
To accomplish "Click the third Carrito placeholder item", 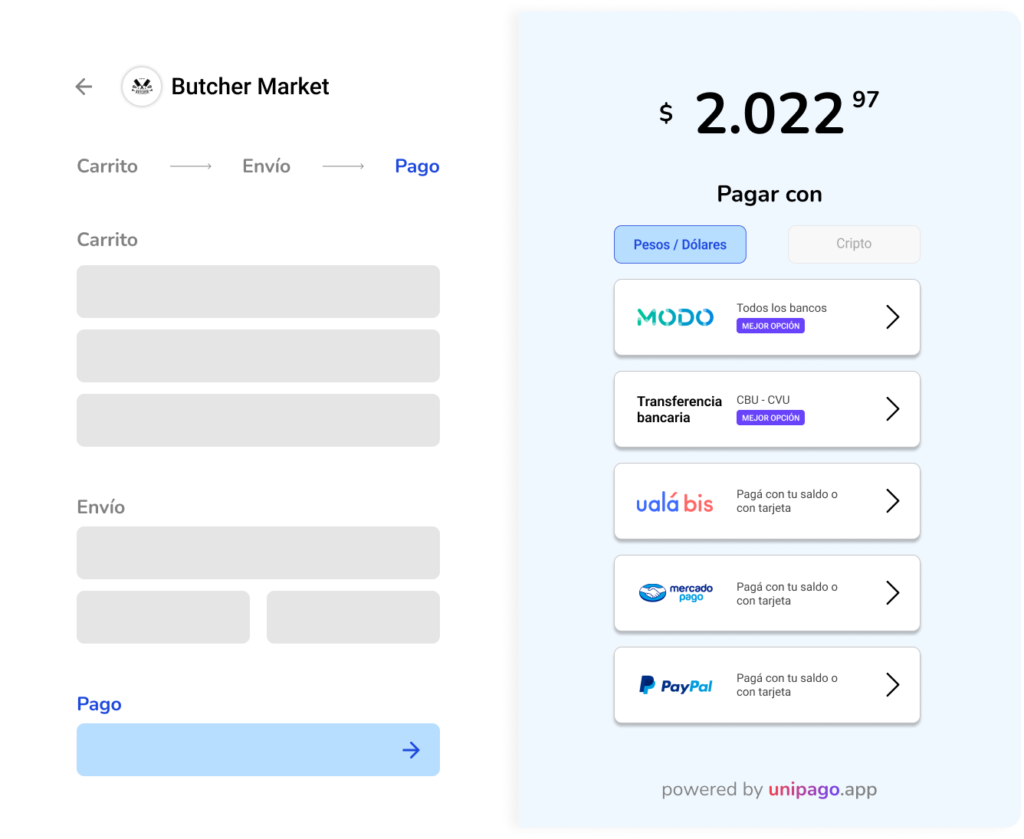I will (x=258, y=420).
